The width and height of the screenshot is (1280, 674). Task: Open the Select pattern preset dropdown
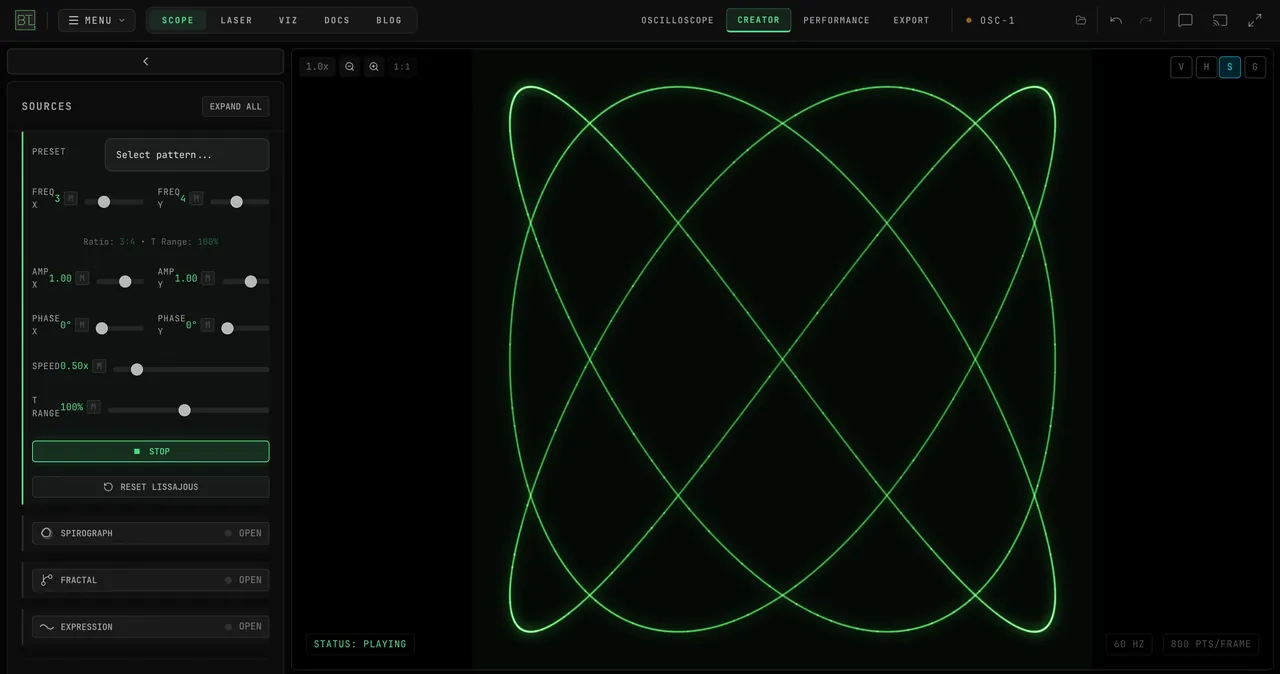(187, 155)
